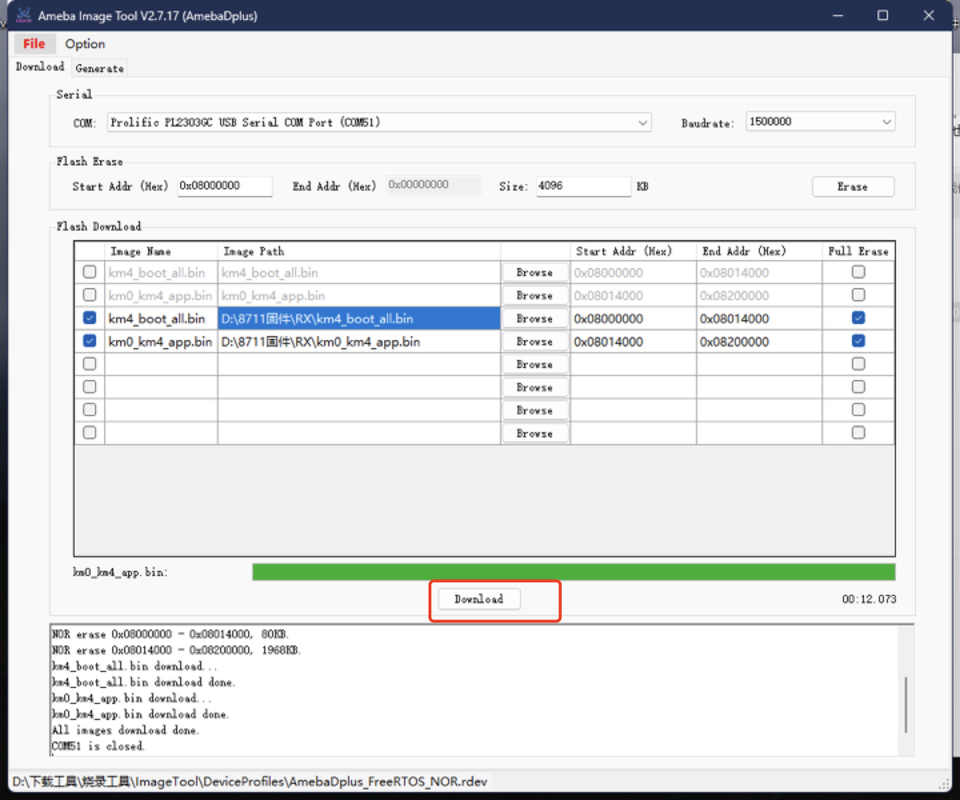Uncheck the fourth row km0_km4_app.bin checkbox

90,341
